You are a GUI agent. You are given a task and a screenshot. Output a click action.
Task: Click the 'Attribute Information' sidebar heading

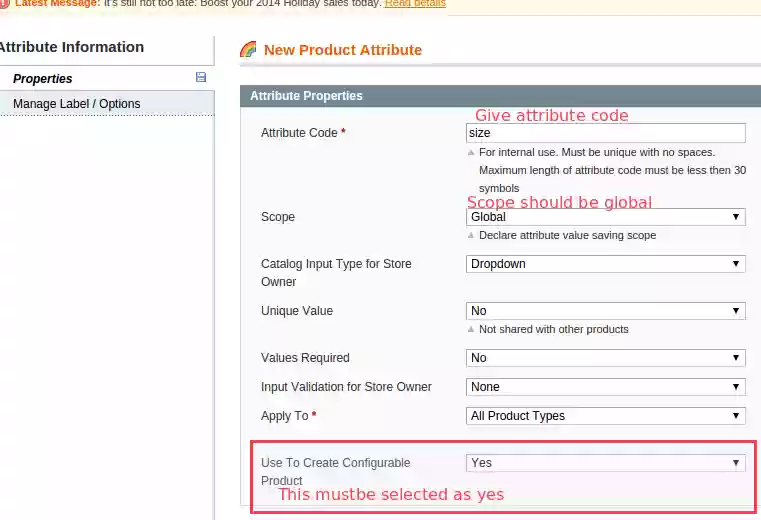tap(72, 47)
